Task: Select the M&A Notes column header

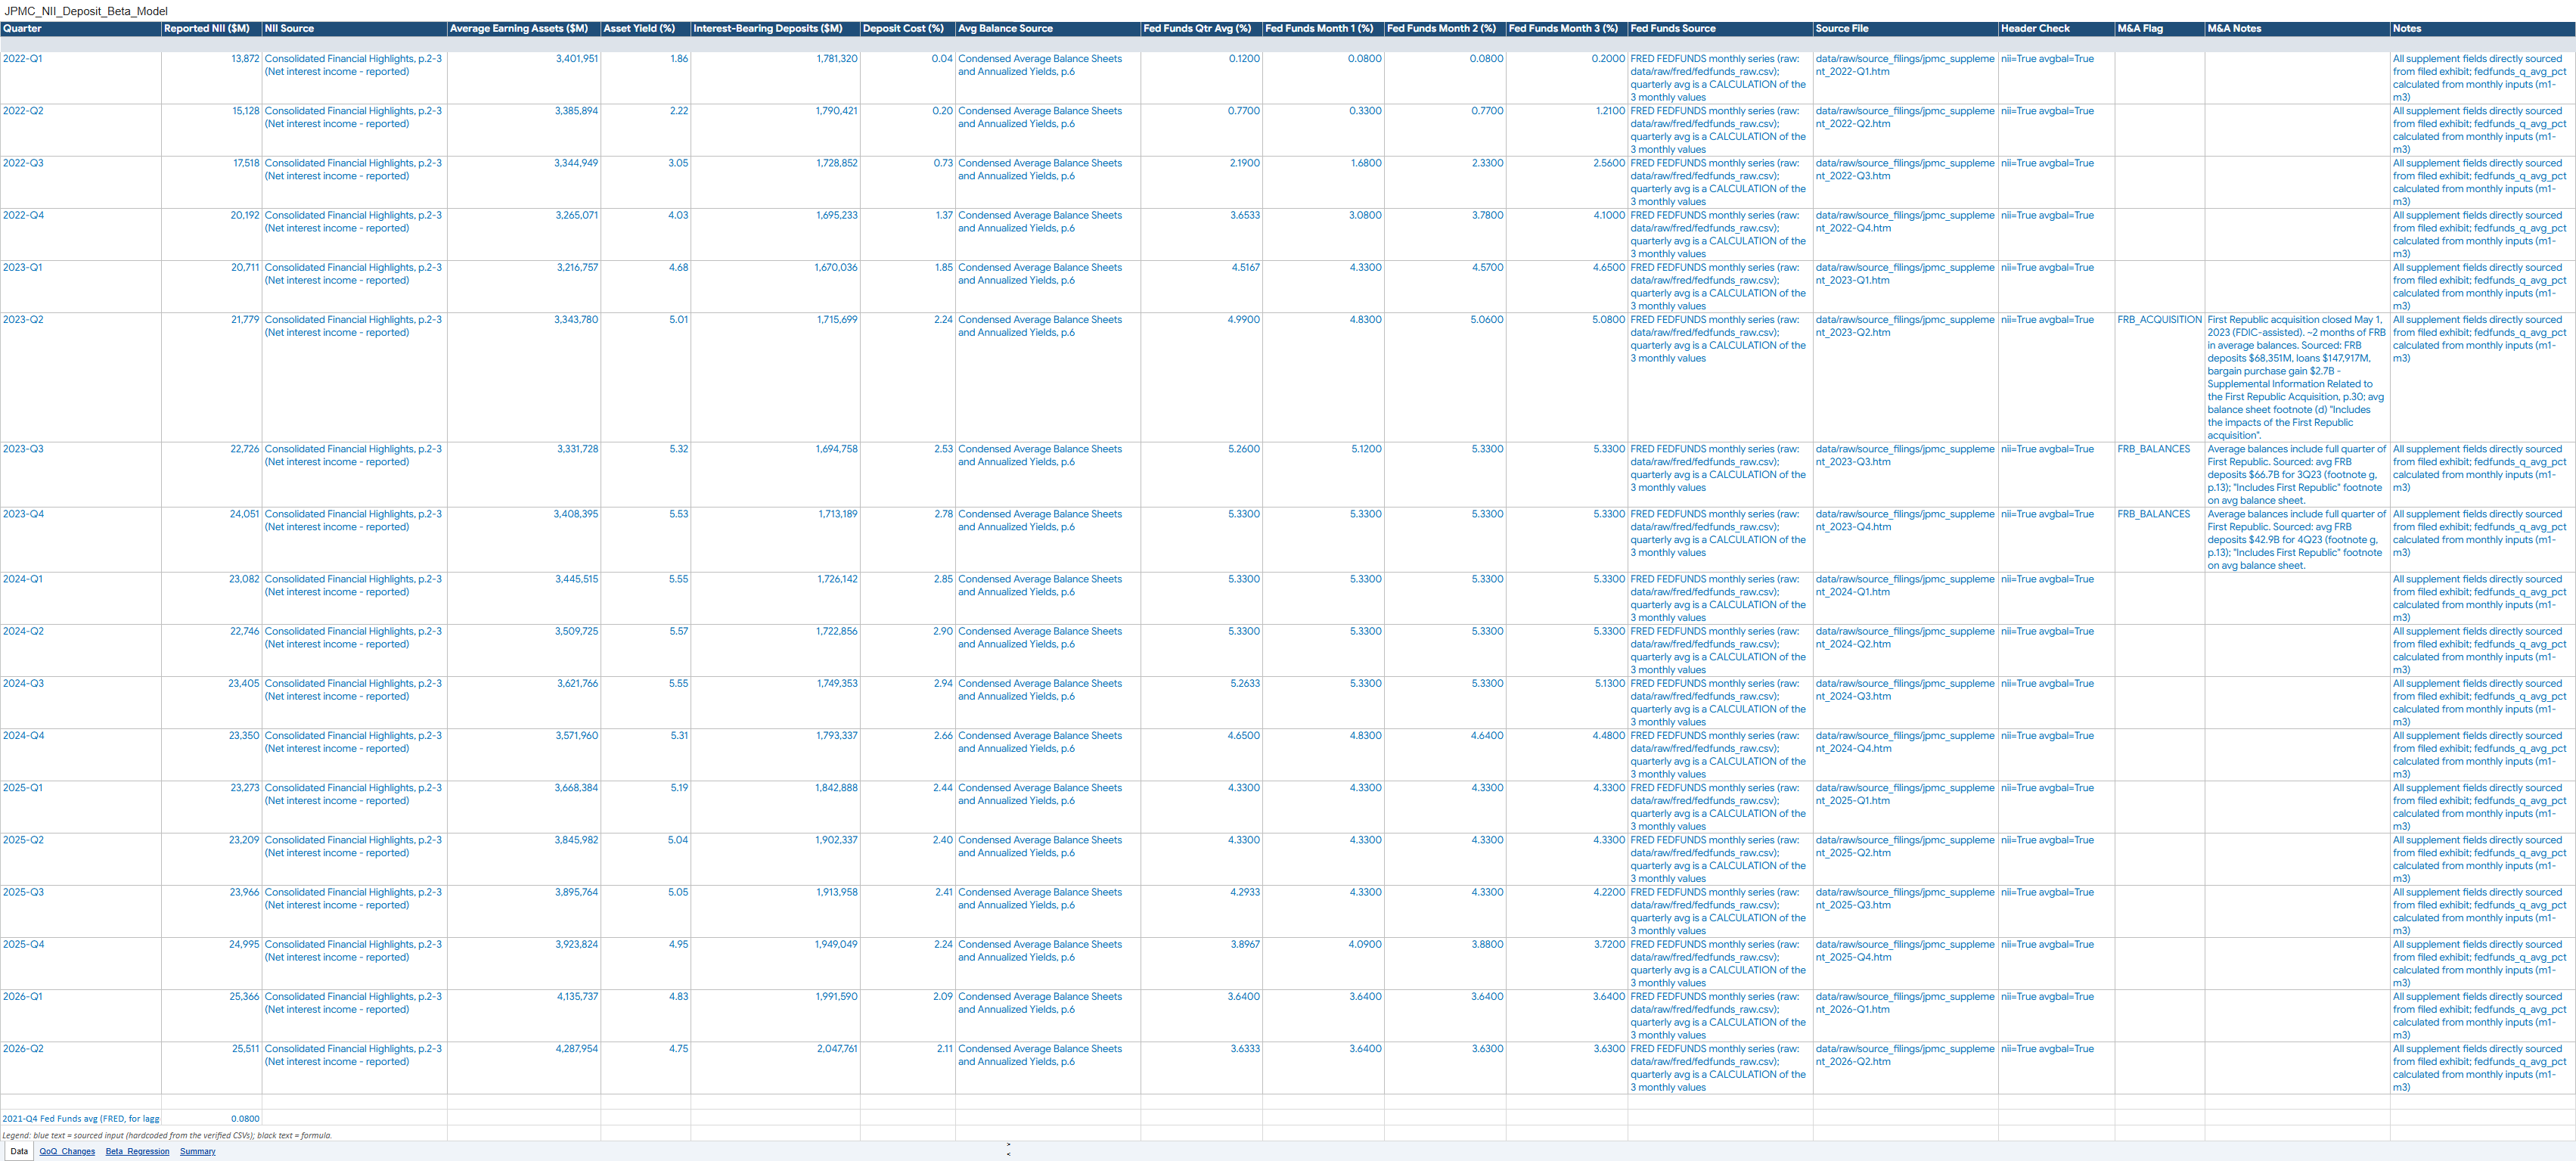Action: coord(2297,29)
